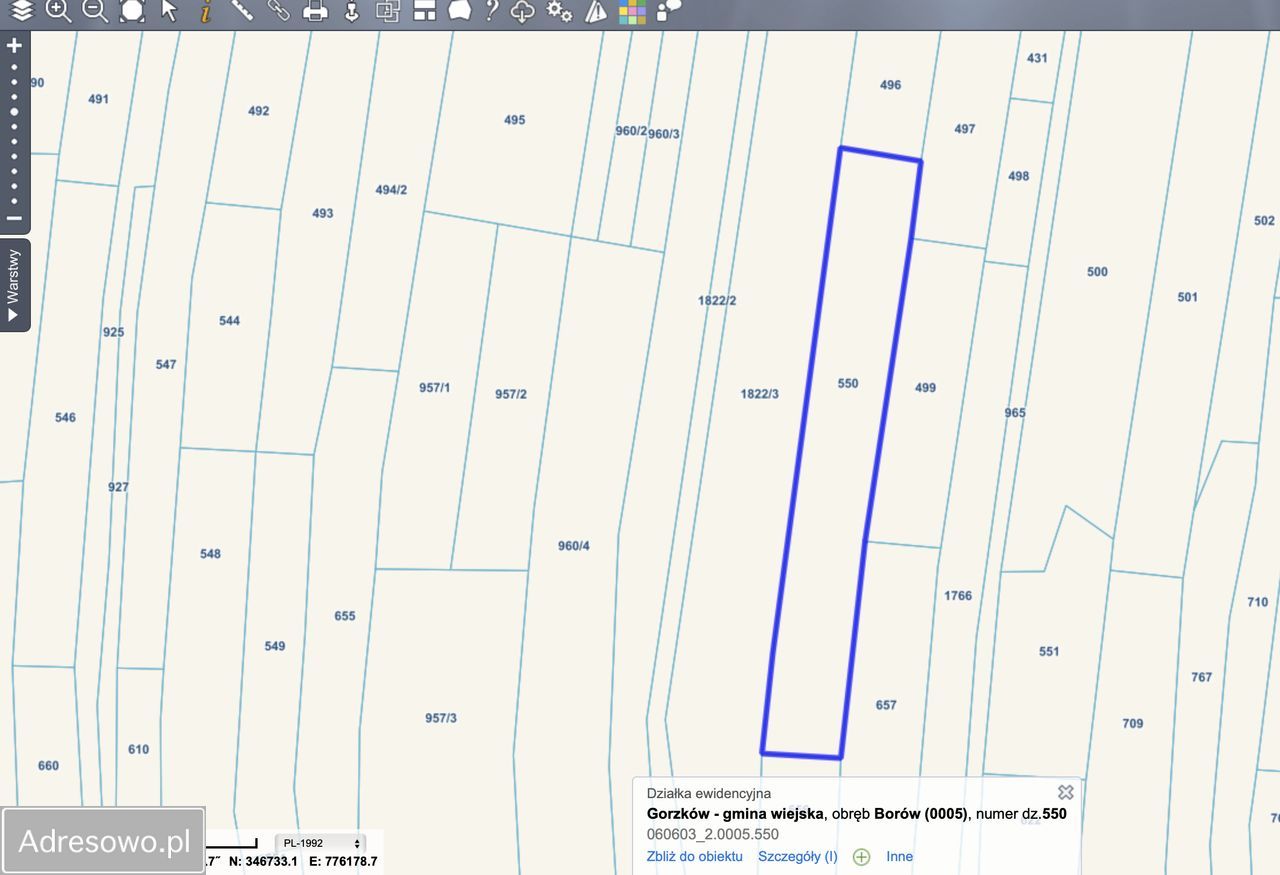Click the Zbliż do obiektu link
The image size is (1280, 875).
(x=694, y=856)
